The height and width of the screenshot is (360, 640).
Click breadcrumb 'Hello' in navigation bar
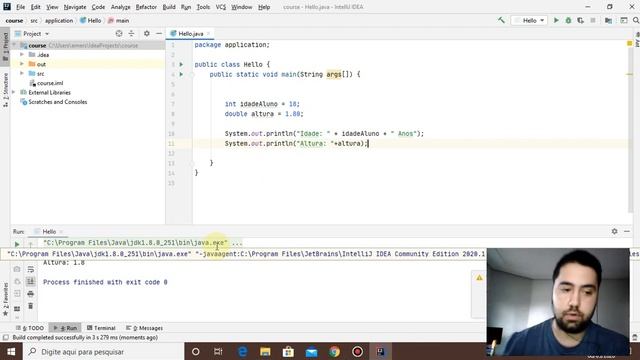[91, 20]
